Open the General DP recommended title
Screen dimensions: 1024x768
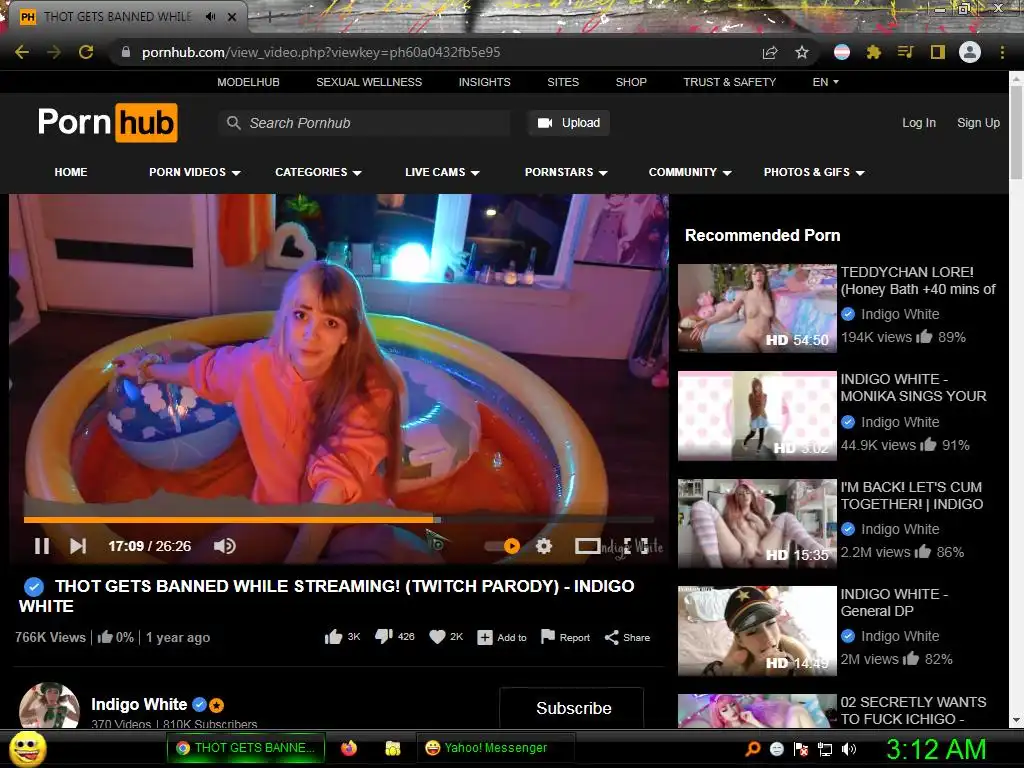pos(893,602)
